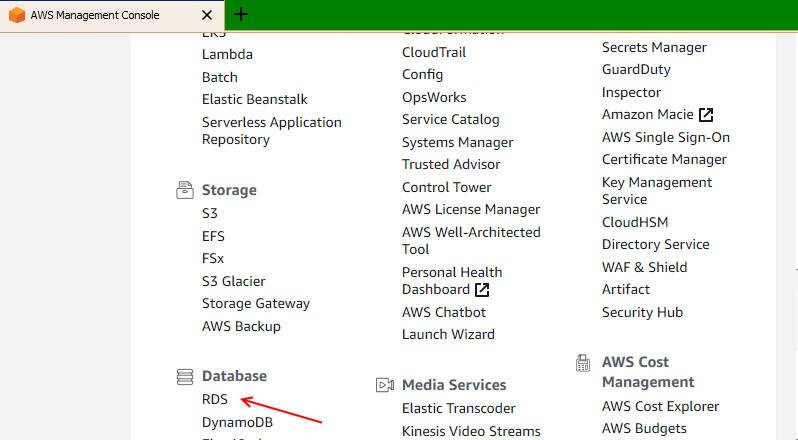Click Amazon Macie external link icon
Viewport: 798px width, 440px height.
(x=706, y=115)
